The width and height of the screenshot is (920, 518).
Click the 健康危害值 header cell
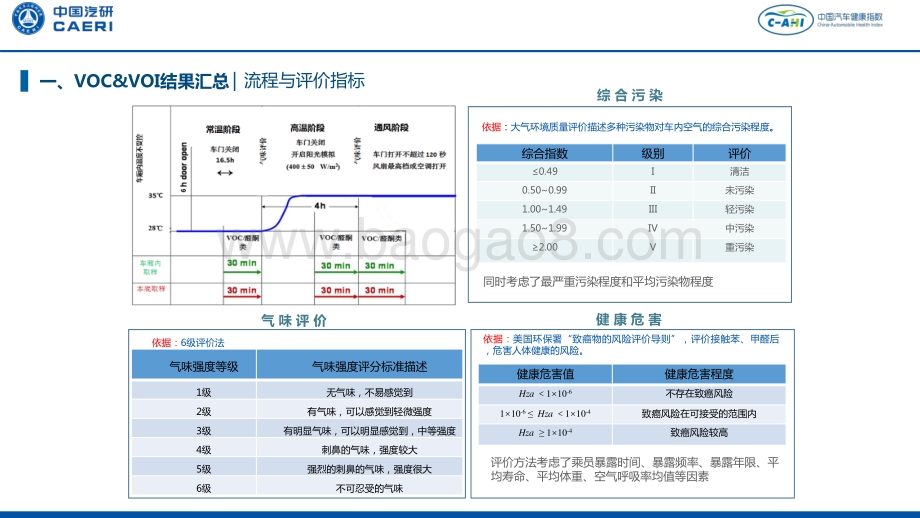pyautogui.click(x=545, y=374)
